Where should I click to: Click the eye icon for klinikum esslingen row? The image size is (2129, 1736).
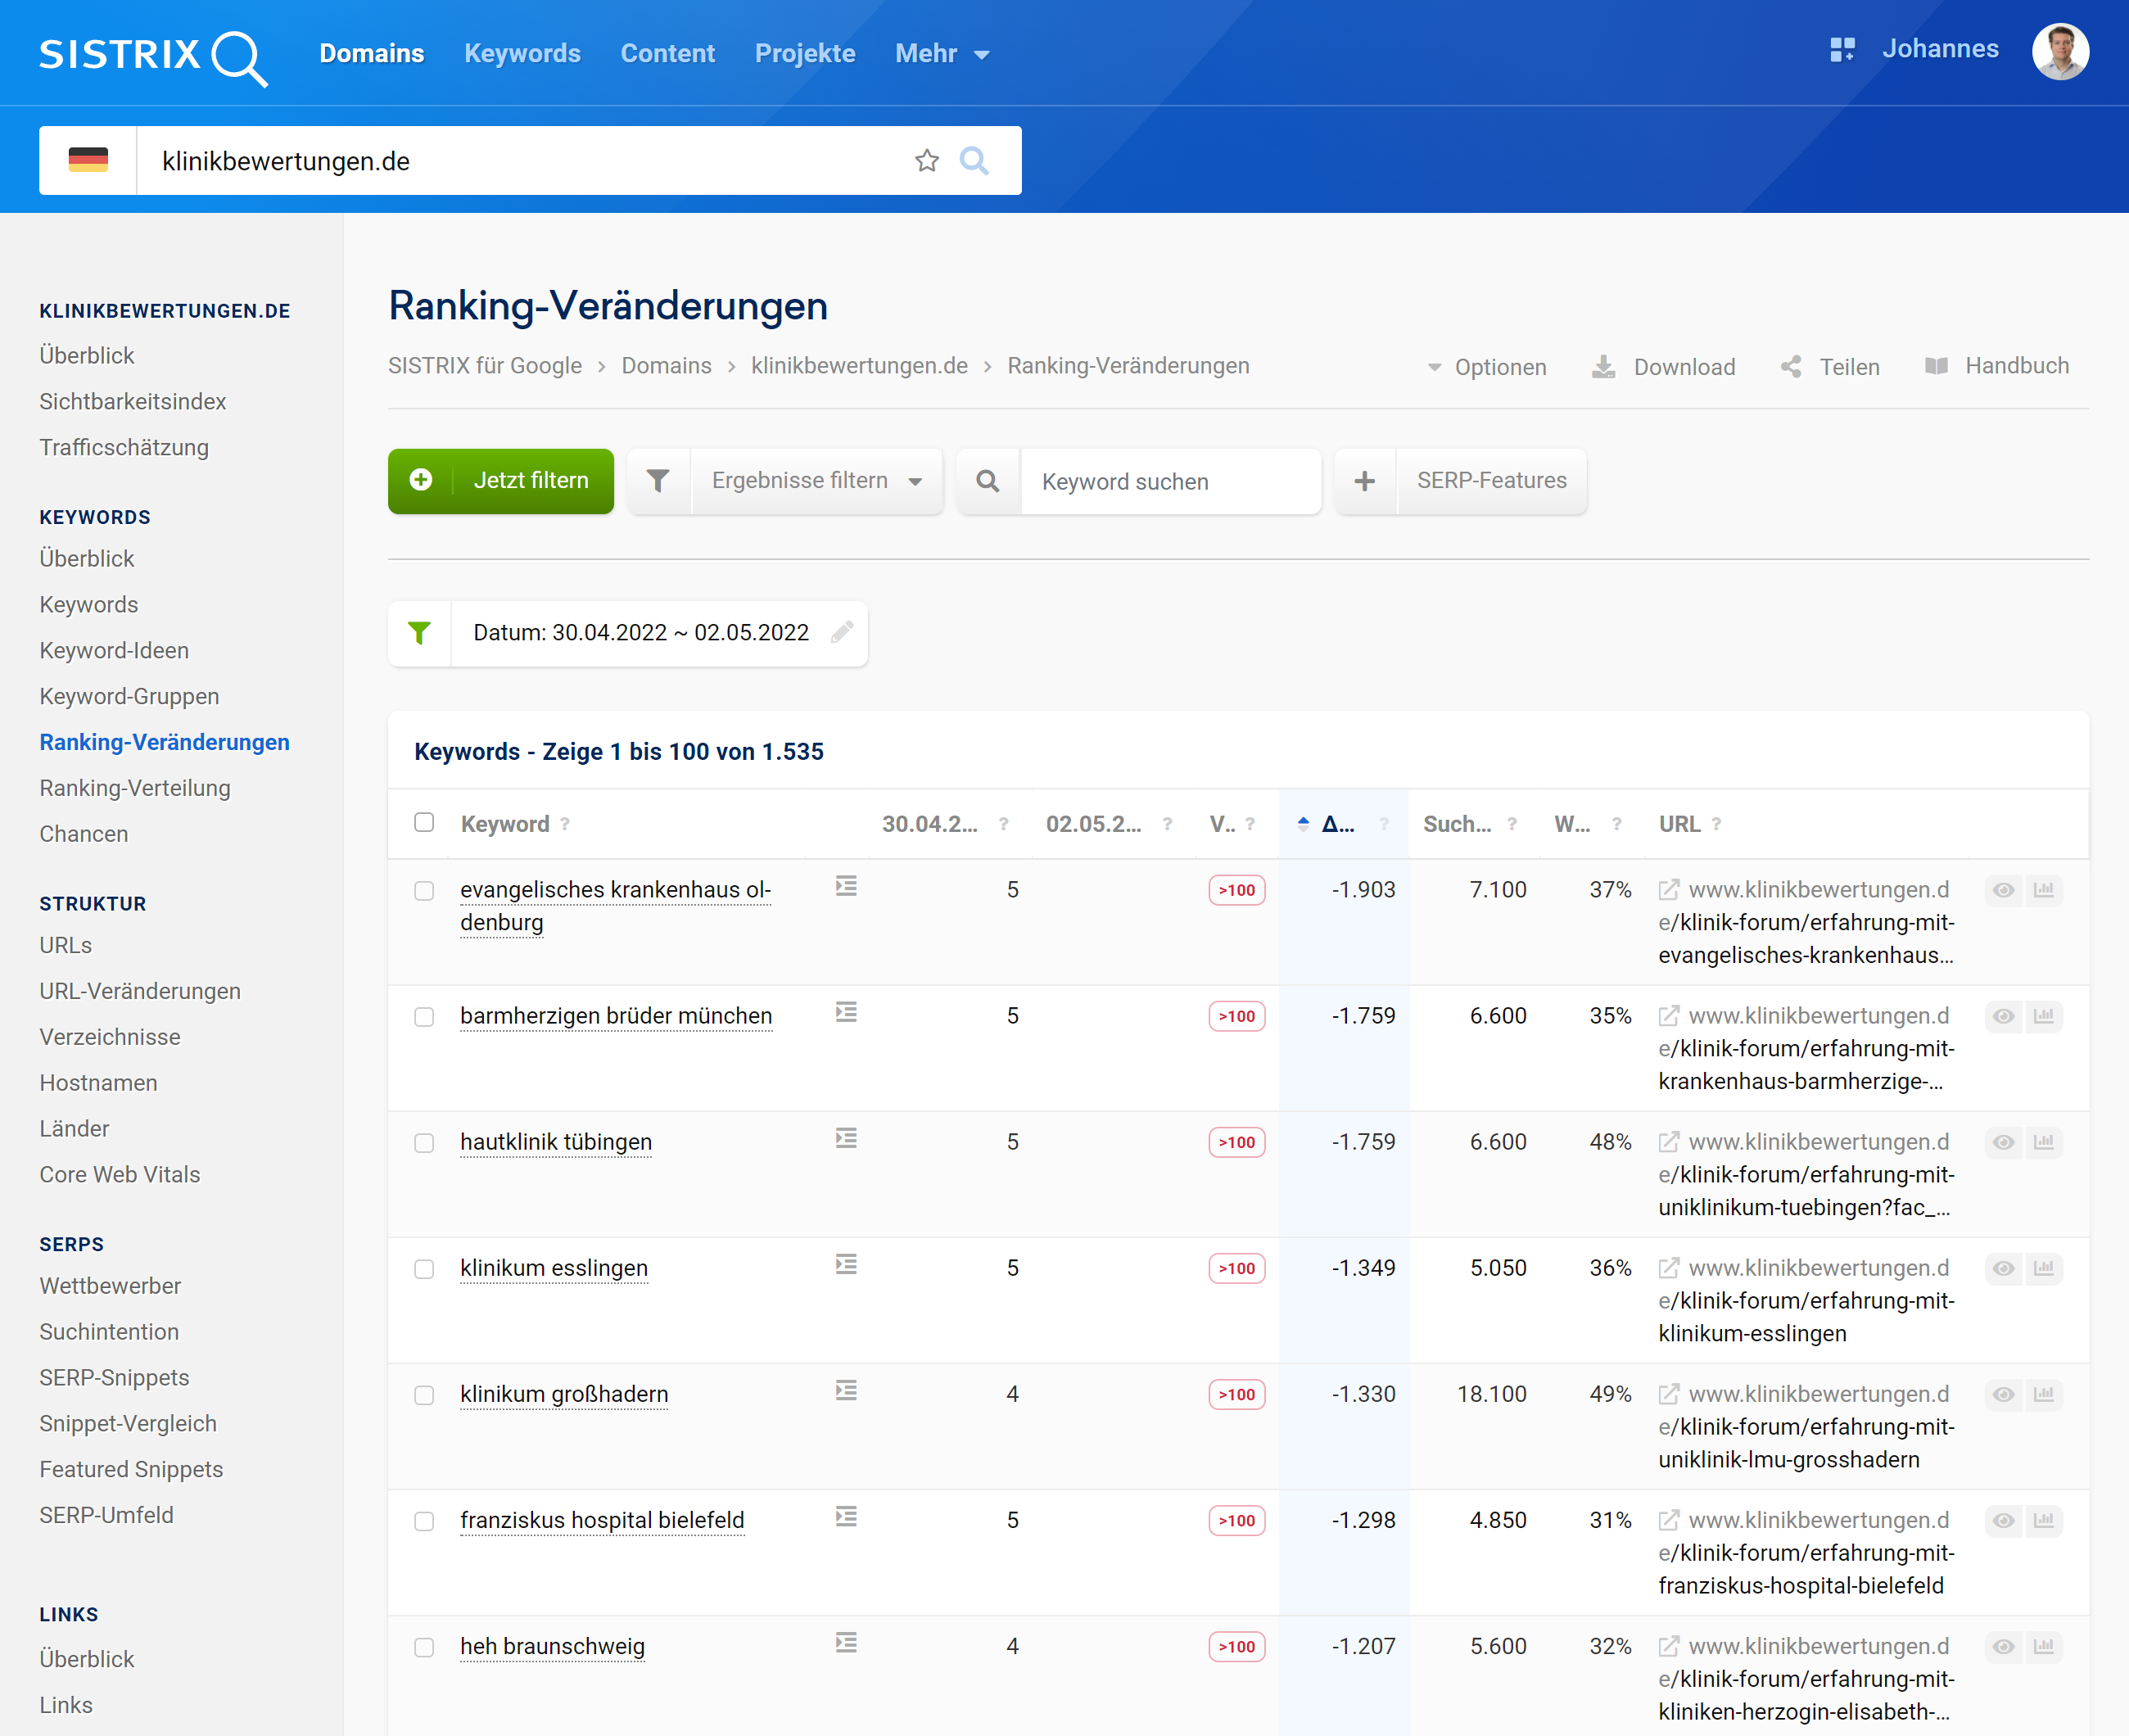point(2003,1268)
